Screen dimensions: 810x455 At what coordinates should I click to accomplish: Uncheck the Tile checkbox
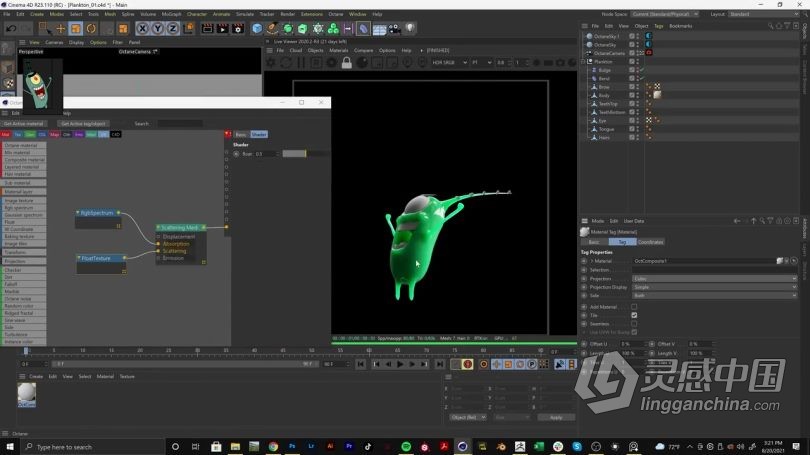pyautogui.click(x=634, y=315)
